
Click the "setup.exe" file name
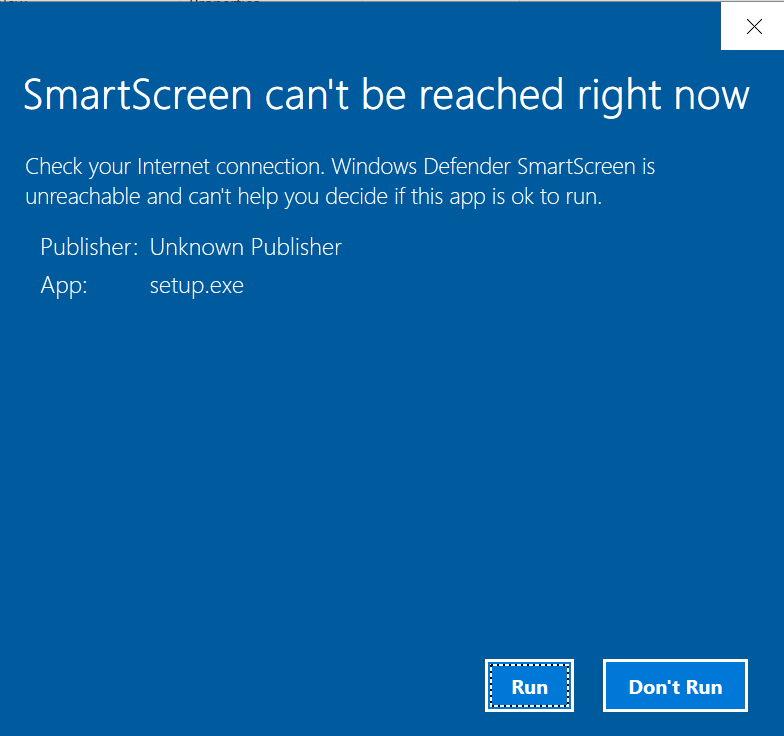click(x=196, y=286)
